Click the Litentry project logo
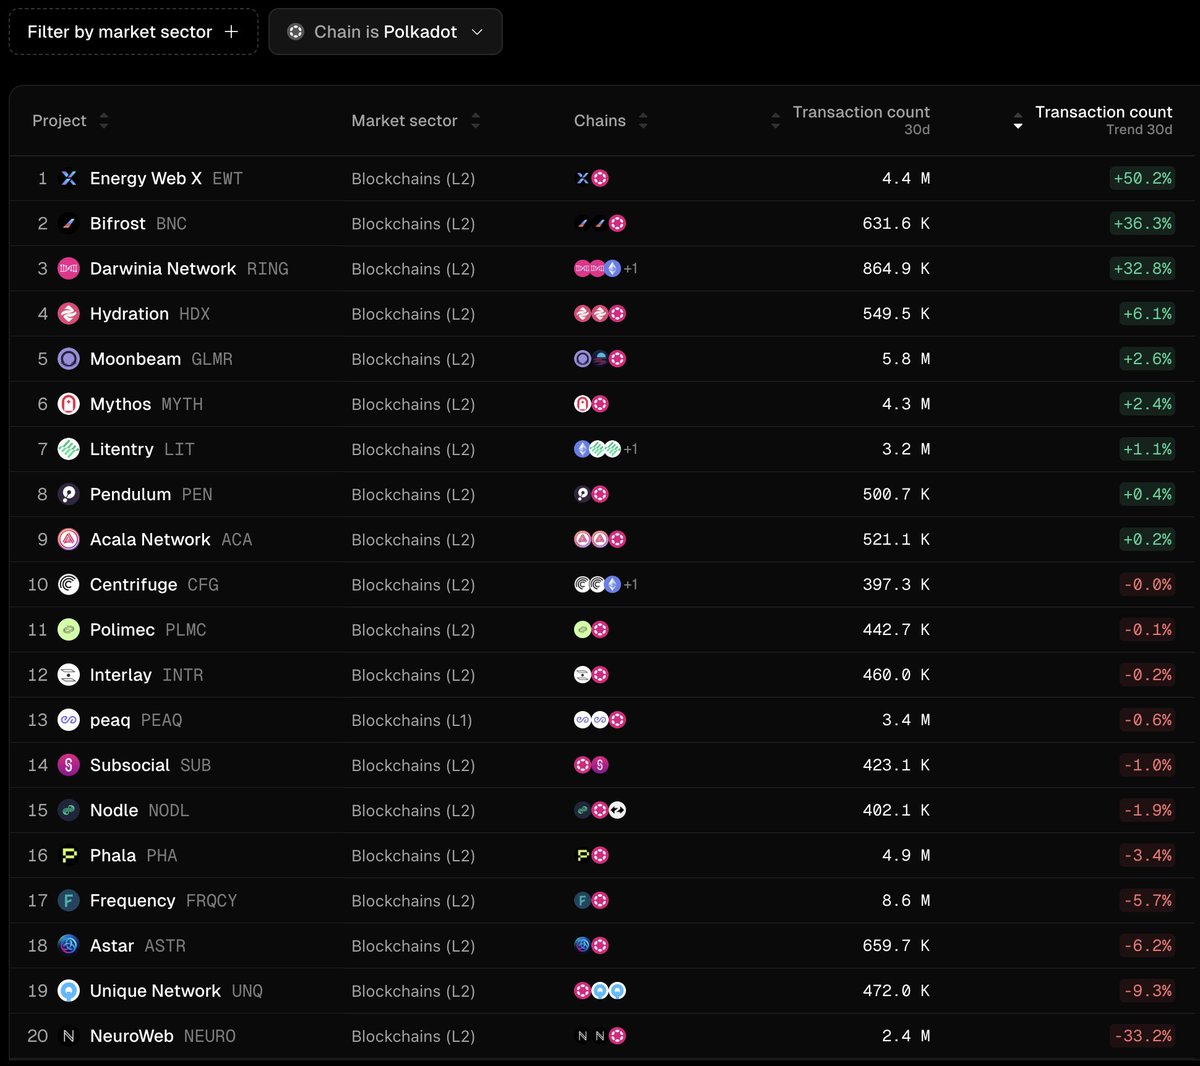This screenshot has width=1200, height=1066. (68, 449)
